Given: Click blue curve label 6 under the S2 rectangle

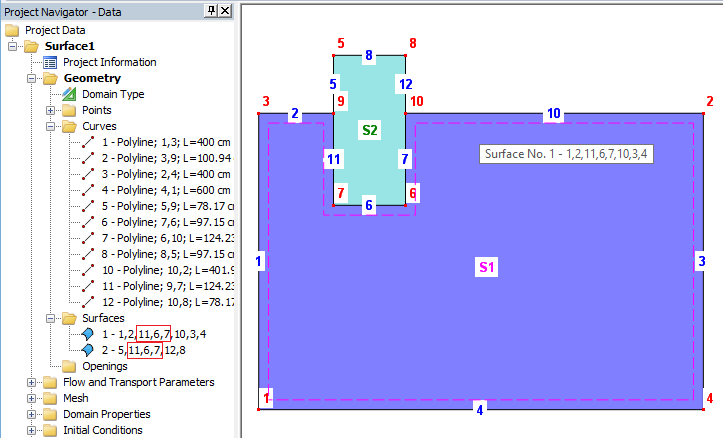Looking at the screenshot, I should point(369,205).
